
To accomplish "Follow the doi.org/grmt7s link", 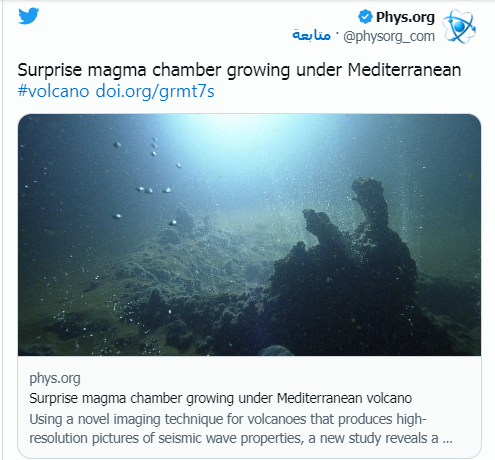I will [155, 91].
